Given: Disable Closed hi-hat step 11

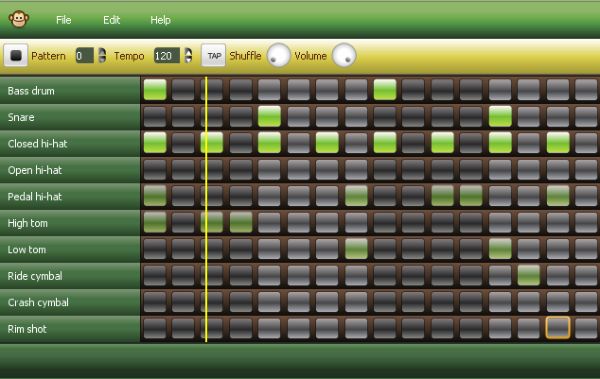Looking at the screenshot, I should click(442, 143).
